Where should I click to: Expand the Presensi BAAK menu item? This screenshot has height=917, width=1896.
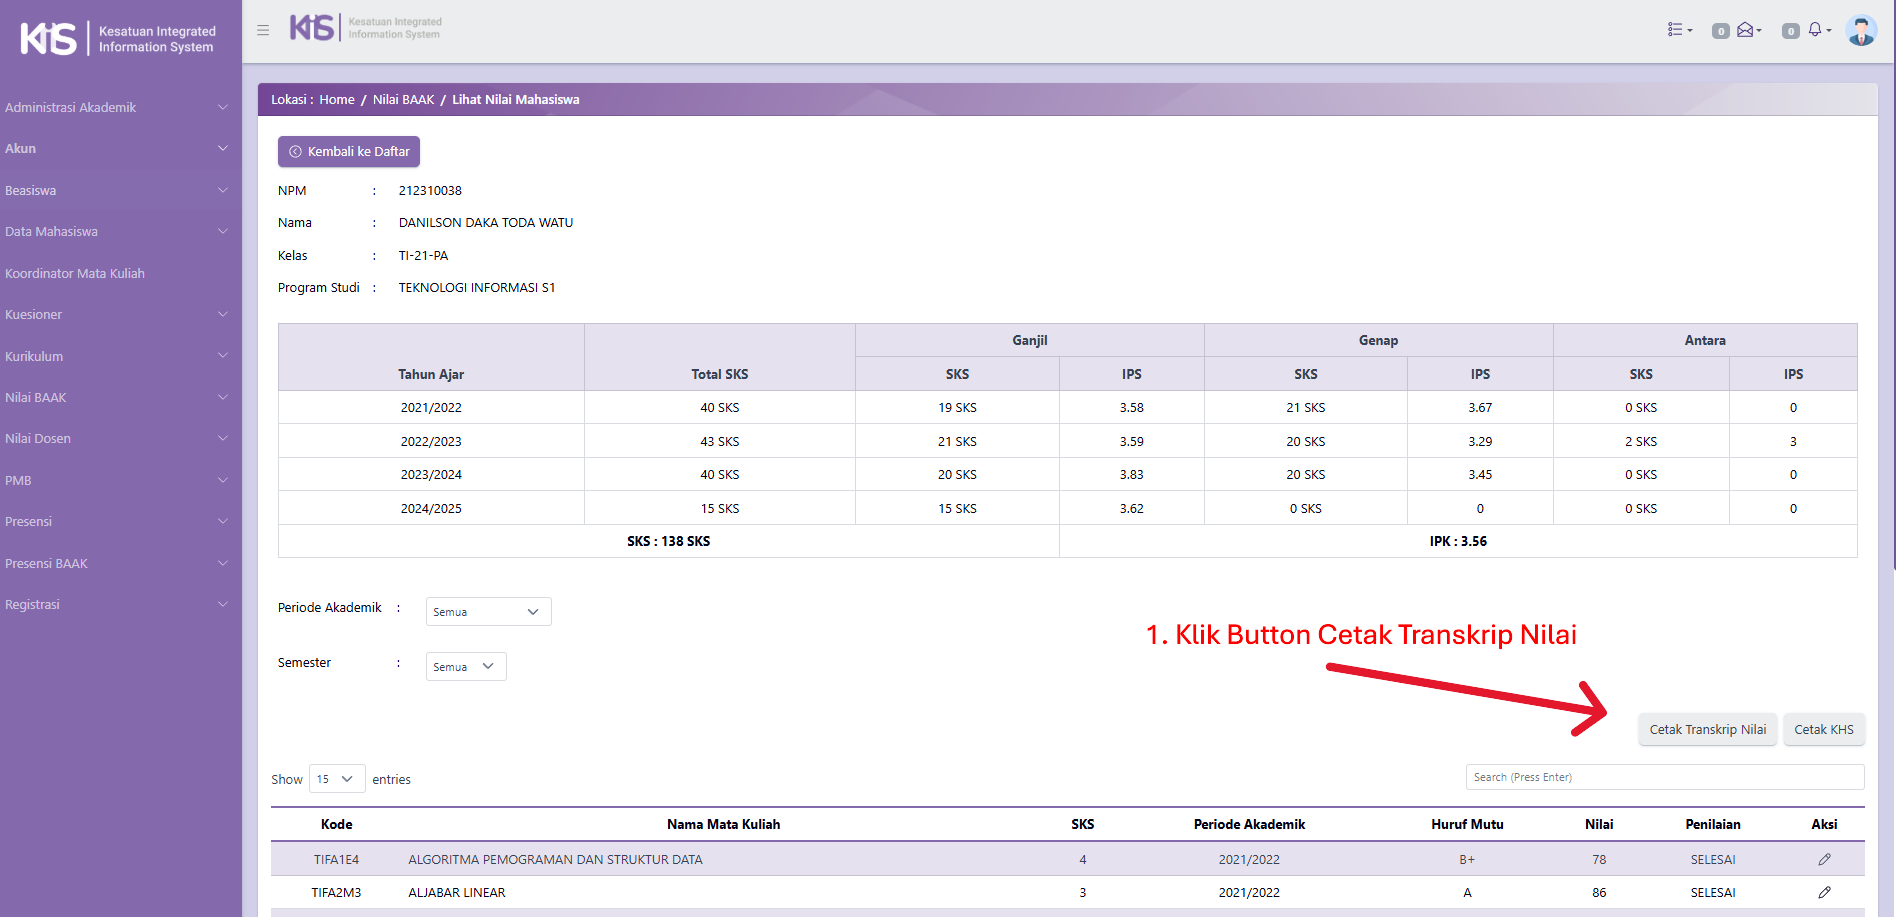pyautogui.click(x=117, y=563)
